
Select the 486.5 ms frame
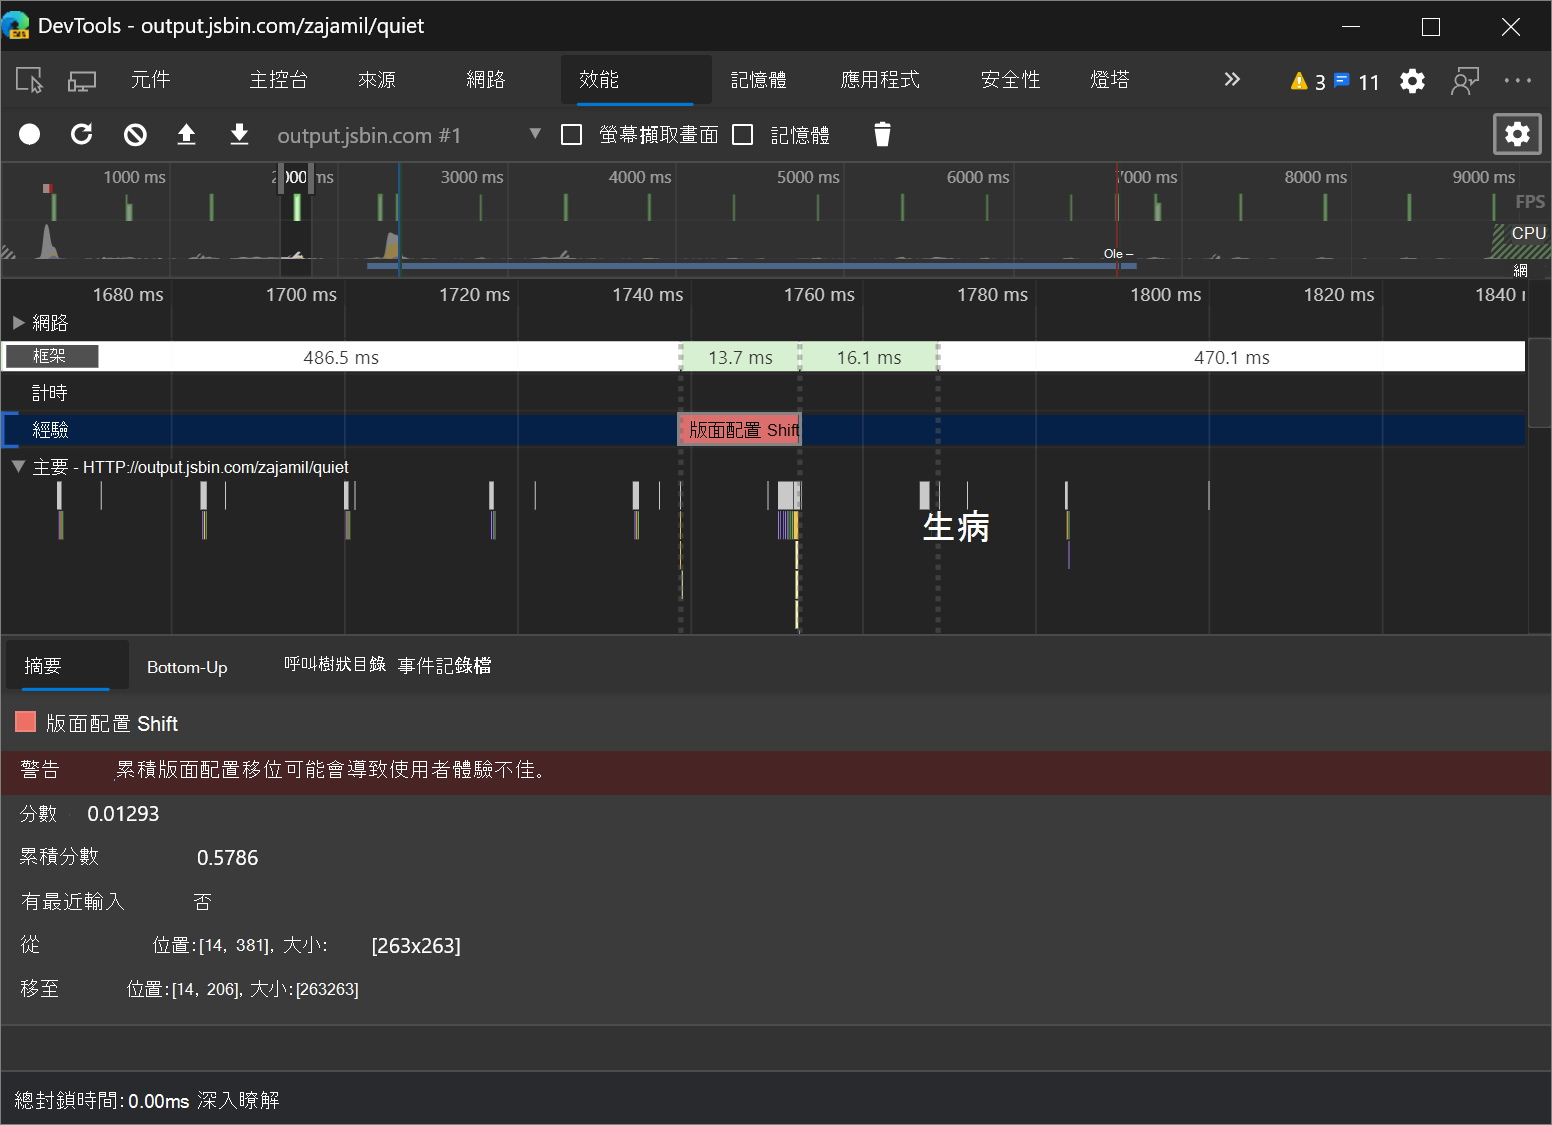[341, 357]
